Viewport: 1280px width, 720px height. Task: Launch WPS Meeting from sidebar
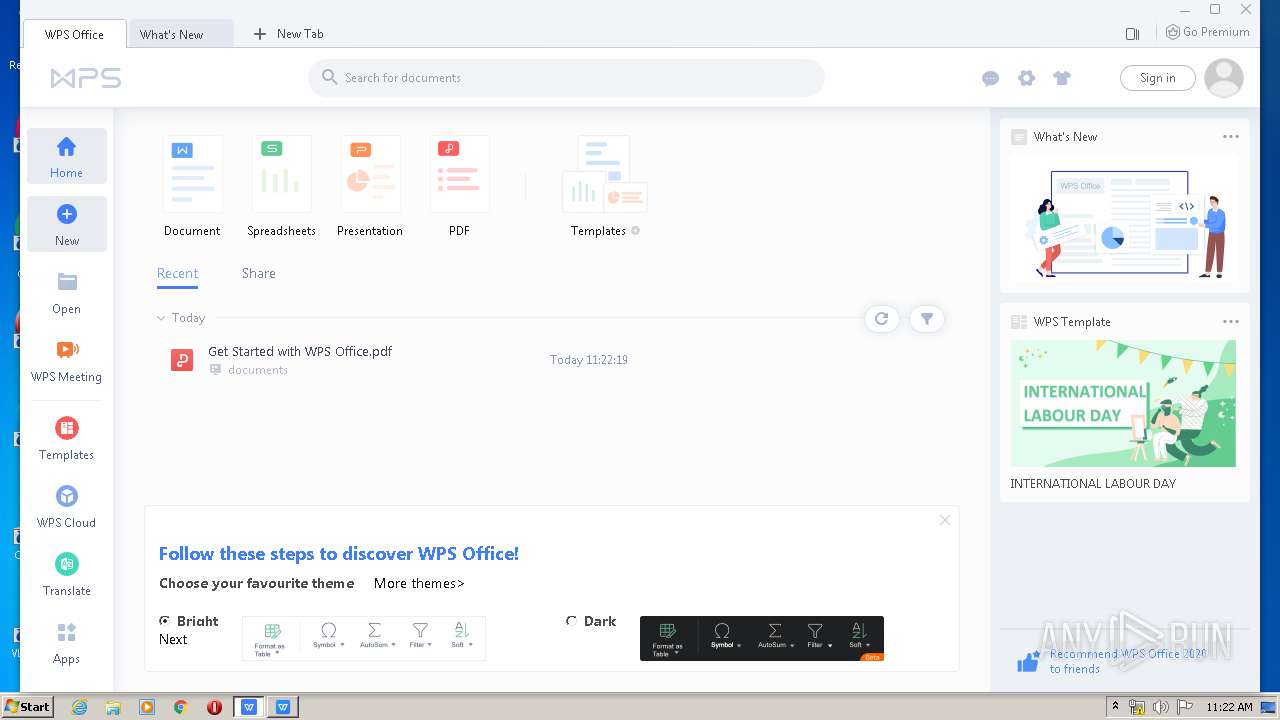point(67,360)
